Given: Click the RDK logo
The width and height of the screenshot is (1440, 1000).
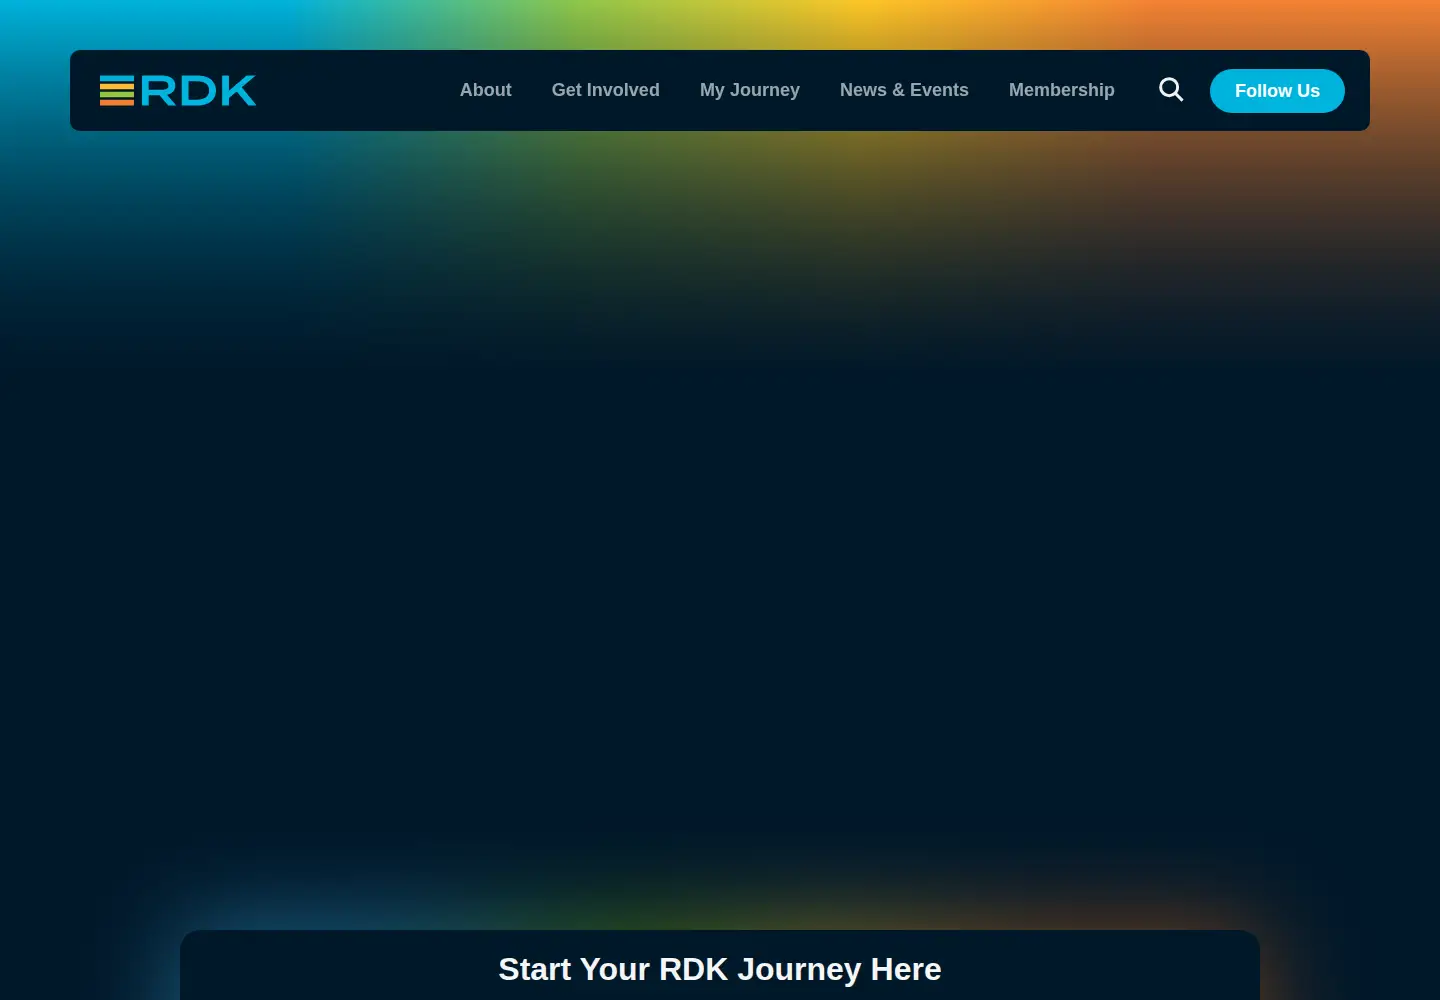Looking at the screenshot, I should tap(178, 90).
